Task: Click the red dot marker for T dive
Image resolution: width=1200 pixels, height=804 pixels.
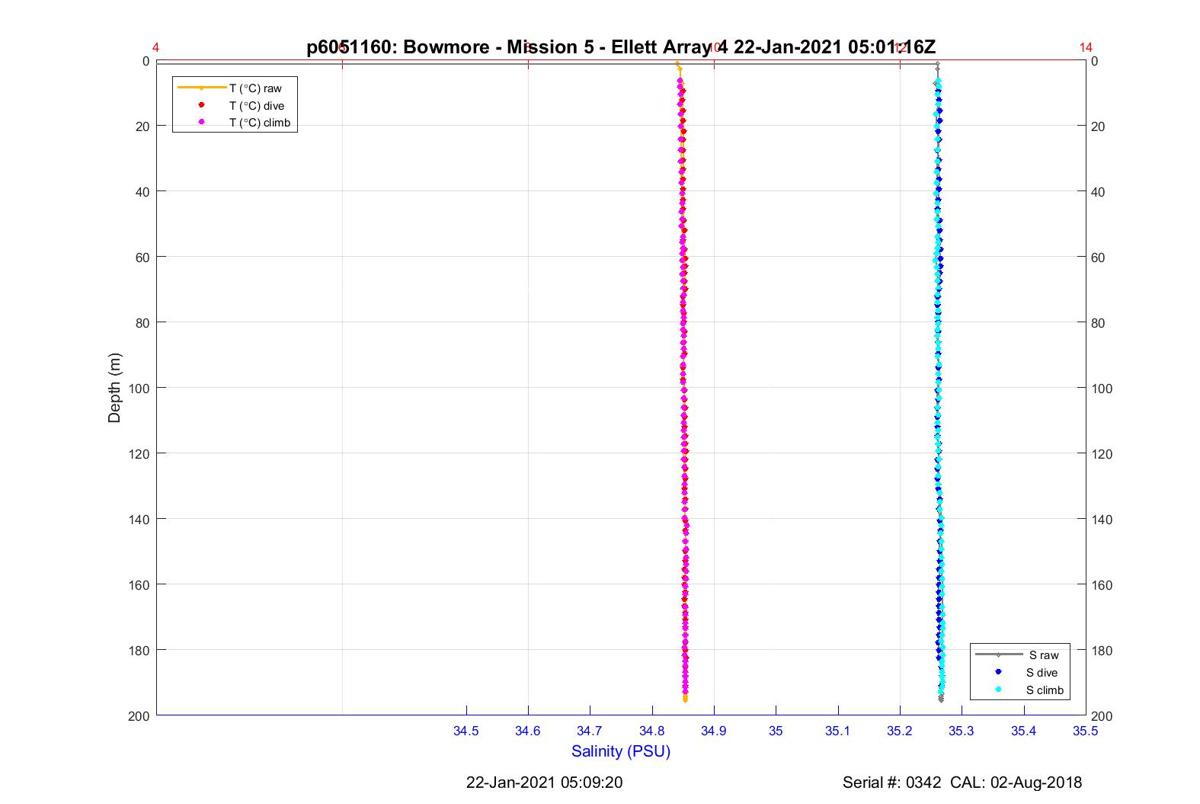Action: (x=201, y=105)
